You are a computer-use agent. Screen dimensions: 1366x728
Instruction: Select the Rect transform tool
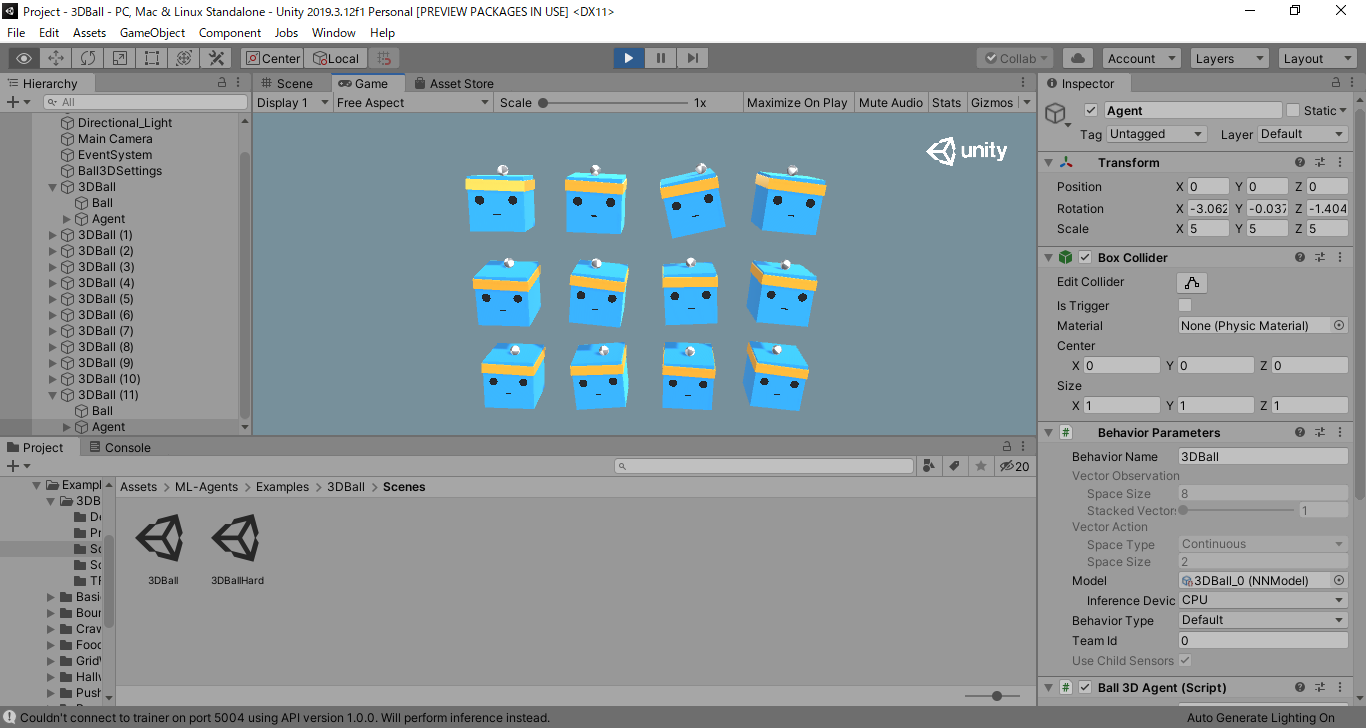pos(152,58)
